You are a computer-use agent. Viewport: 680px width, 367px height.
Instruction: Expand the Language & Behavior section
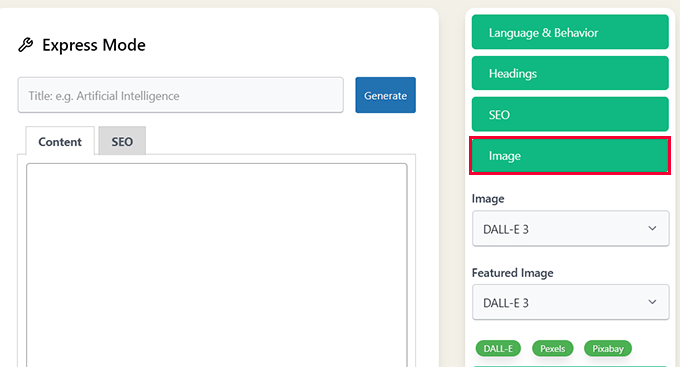click(570, 32)
